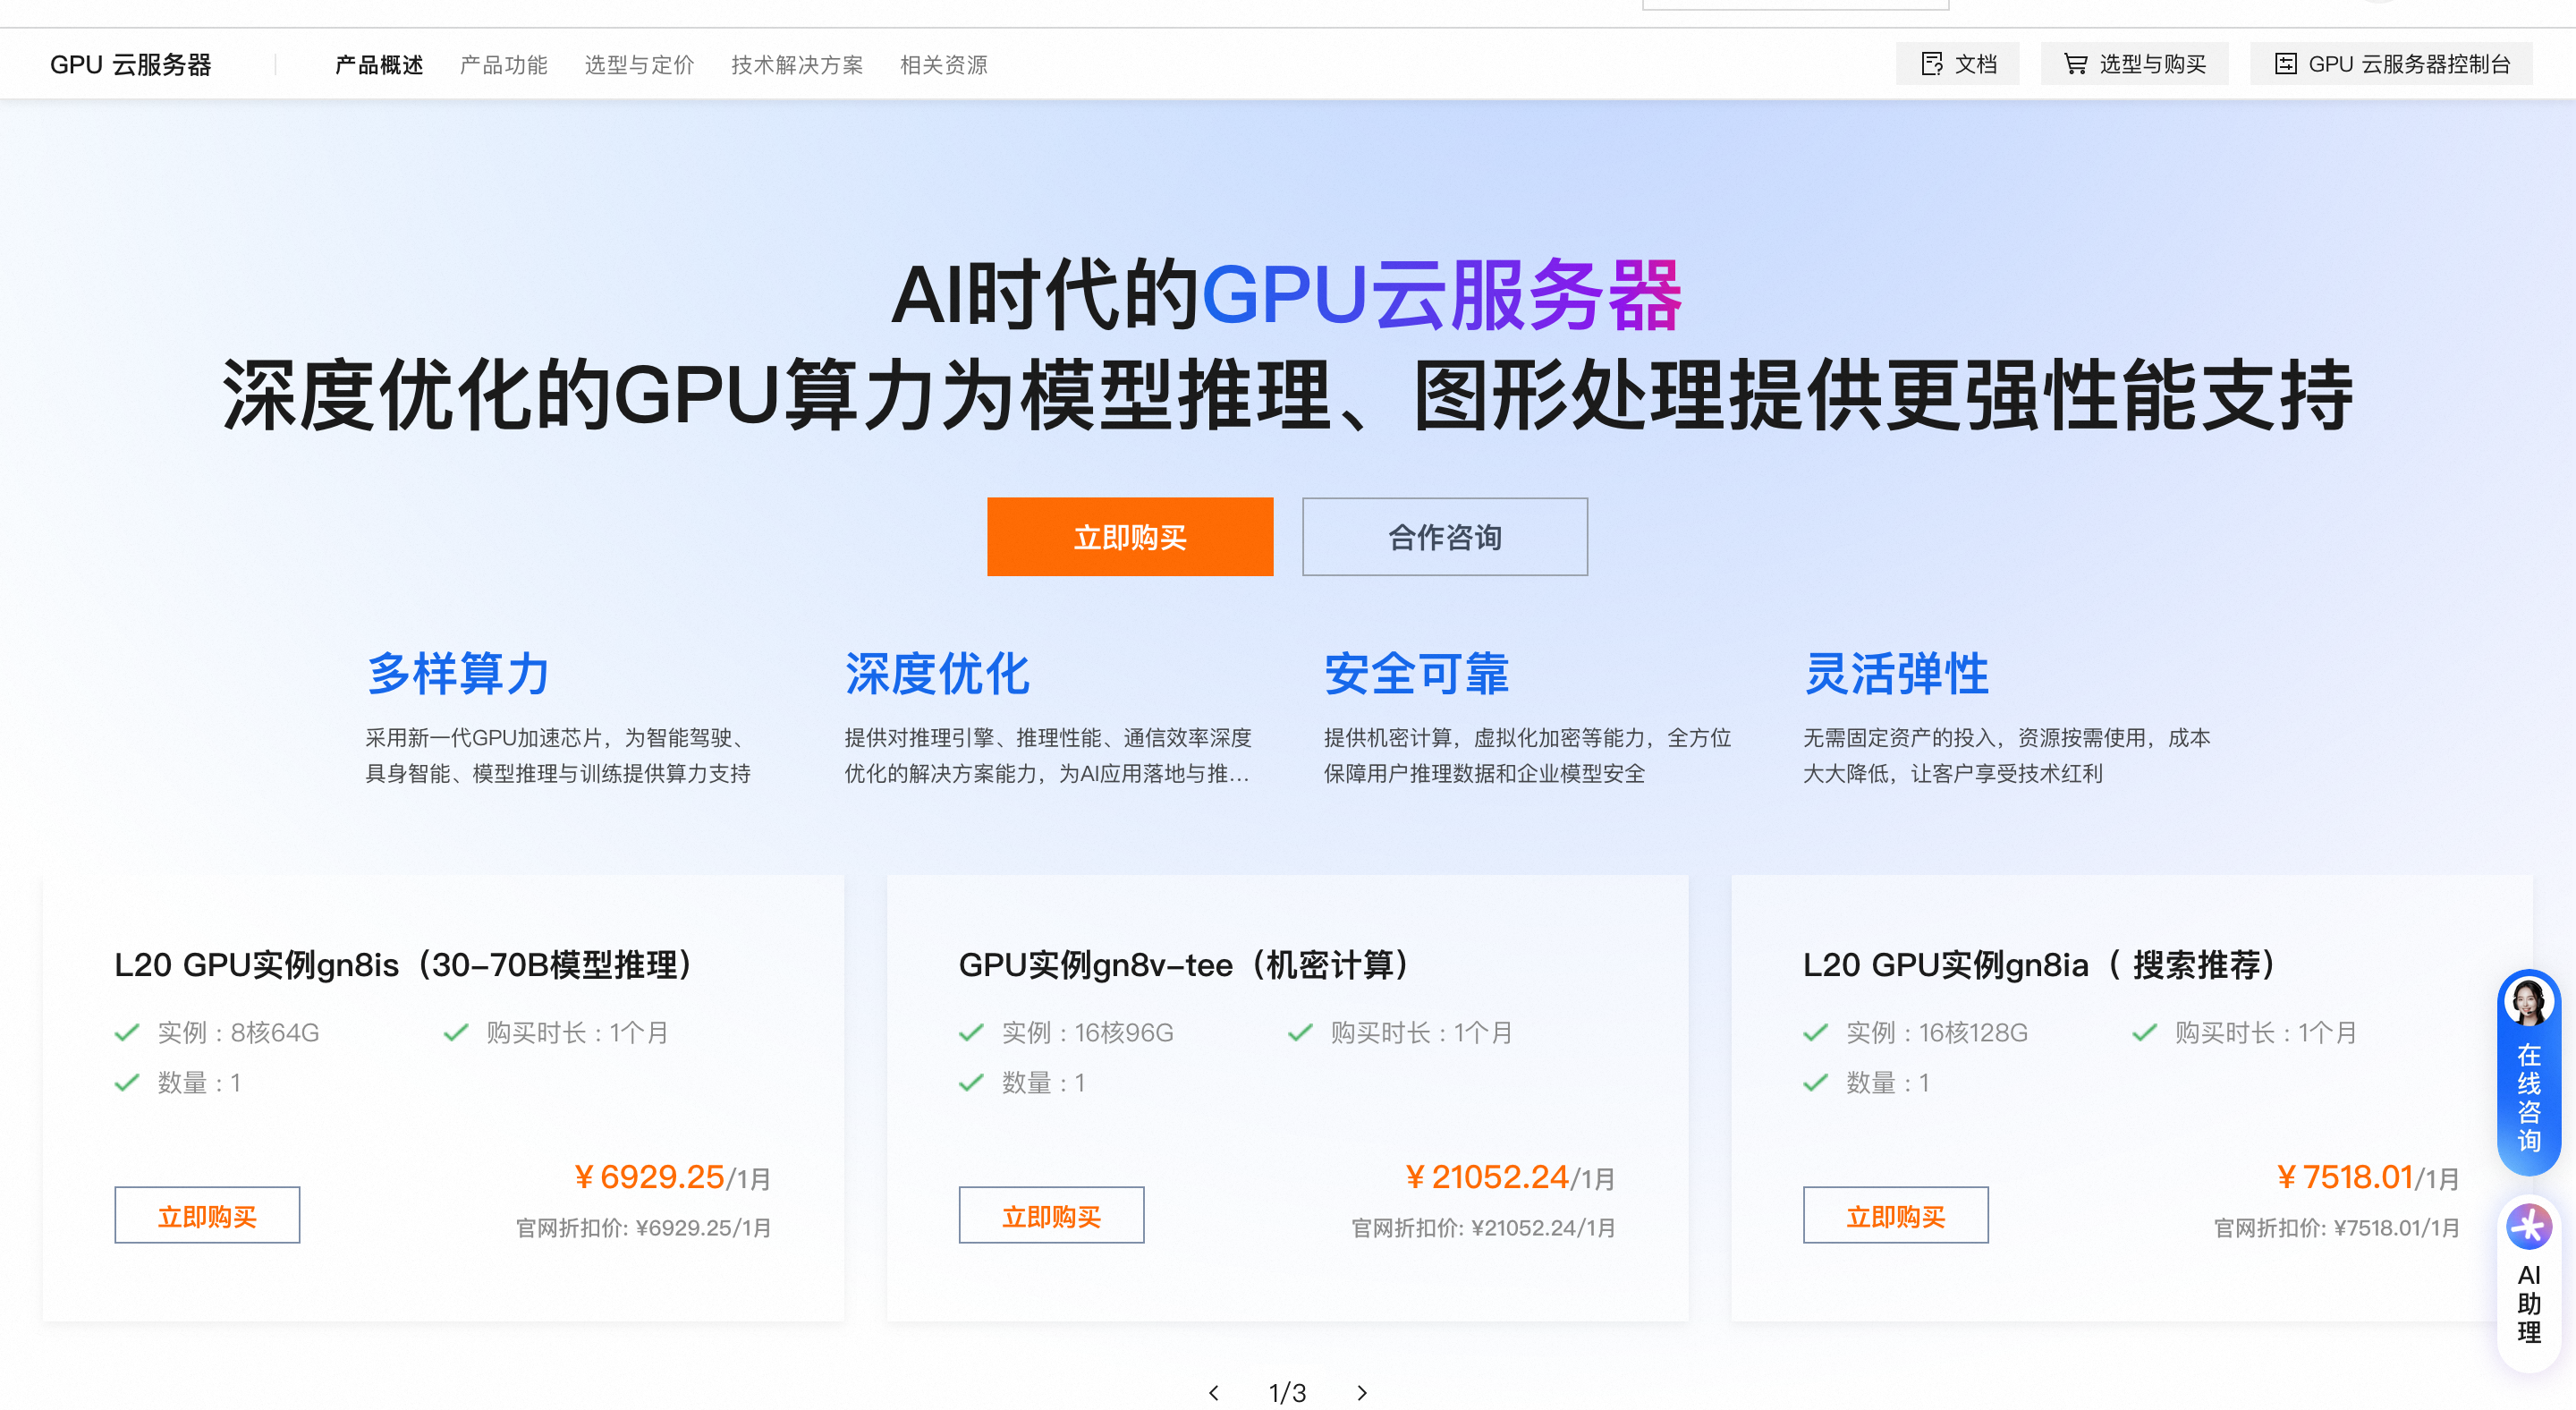
Task: Click the console icon for GPU 云服务器控制台
Action: point(2285,64)
